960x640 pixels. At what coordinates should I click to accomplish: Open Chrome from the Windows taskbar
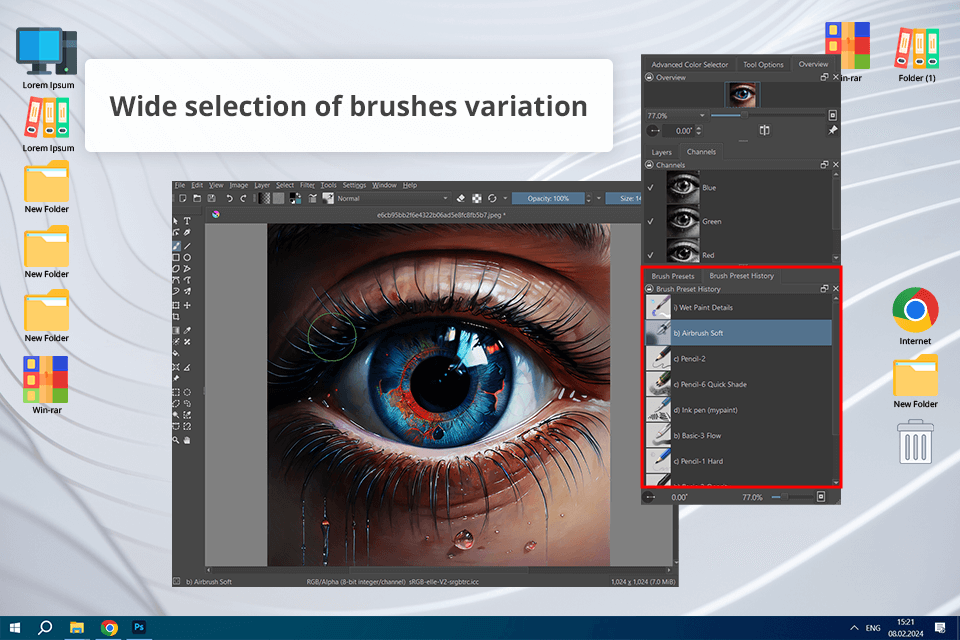tap(109, 628)
